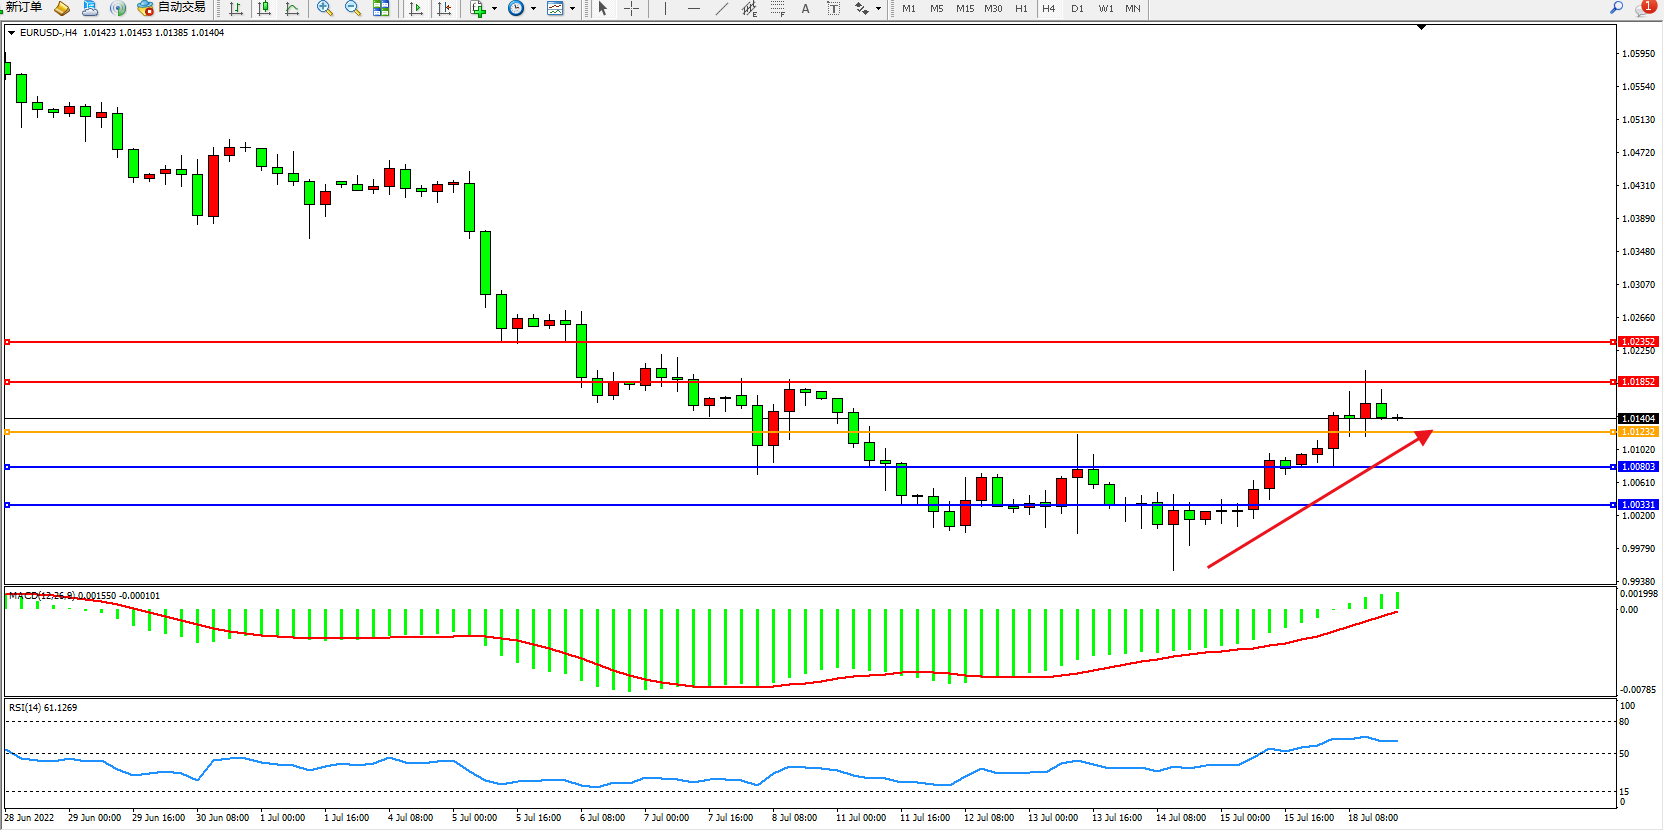Select the Crosshair cursor tool
Viewport: 1664px width, 831px height.
point(632,8)
